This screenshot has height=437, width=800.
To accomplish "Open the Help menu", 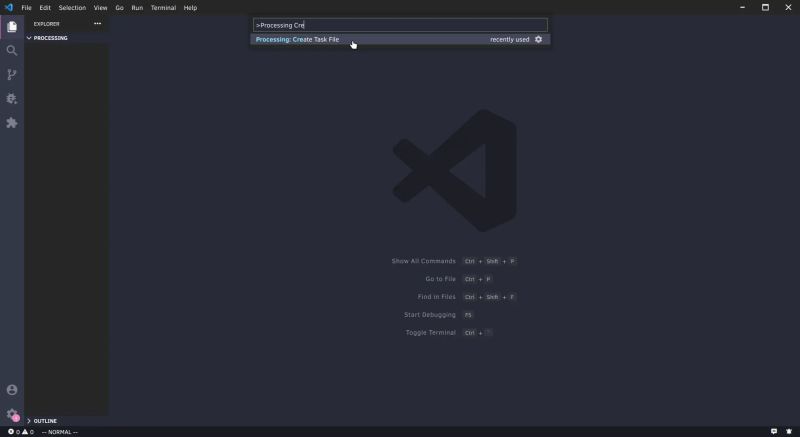I will [190, 8].
